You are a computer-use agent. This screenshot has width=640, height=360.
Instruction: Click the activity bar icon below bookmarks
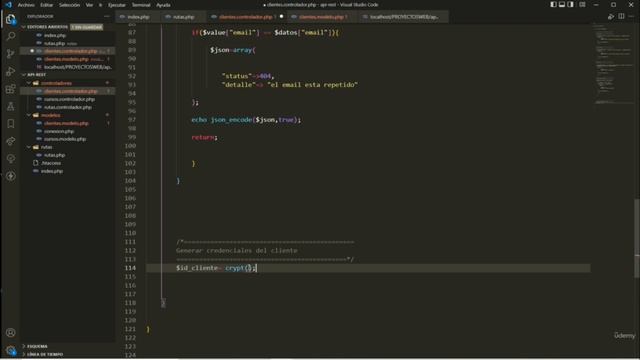(11, 141)
